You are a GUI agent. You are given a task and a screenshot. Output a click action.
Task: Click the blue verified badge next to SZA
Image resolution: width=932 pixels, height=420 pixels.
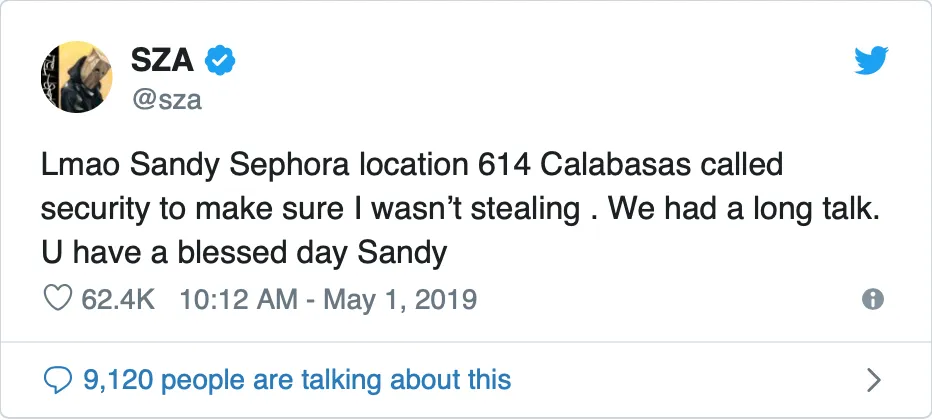click(220, 62)
